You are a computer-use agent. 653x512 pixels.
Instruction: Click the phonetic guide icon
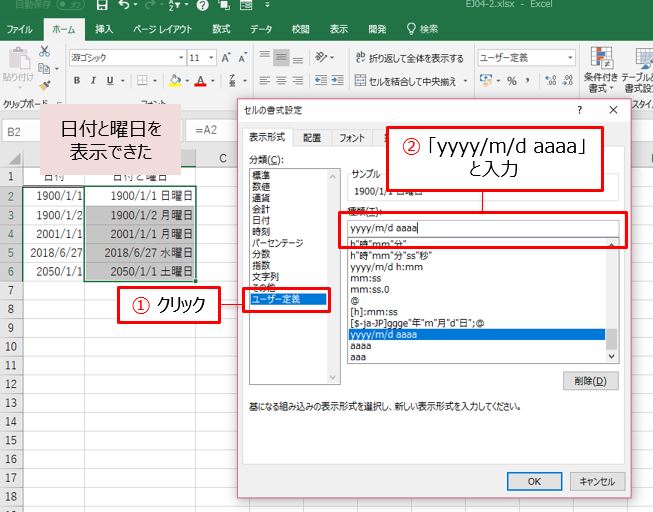pyautogui.click(x=232, y=80)
